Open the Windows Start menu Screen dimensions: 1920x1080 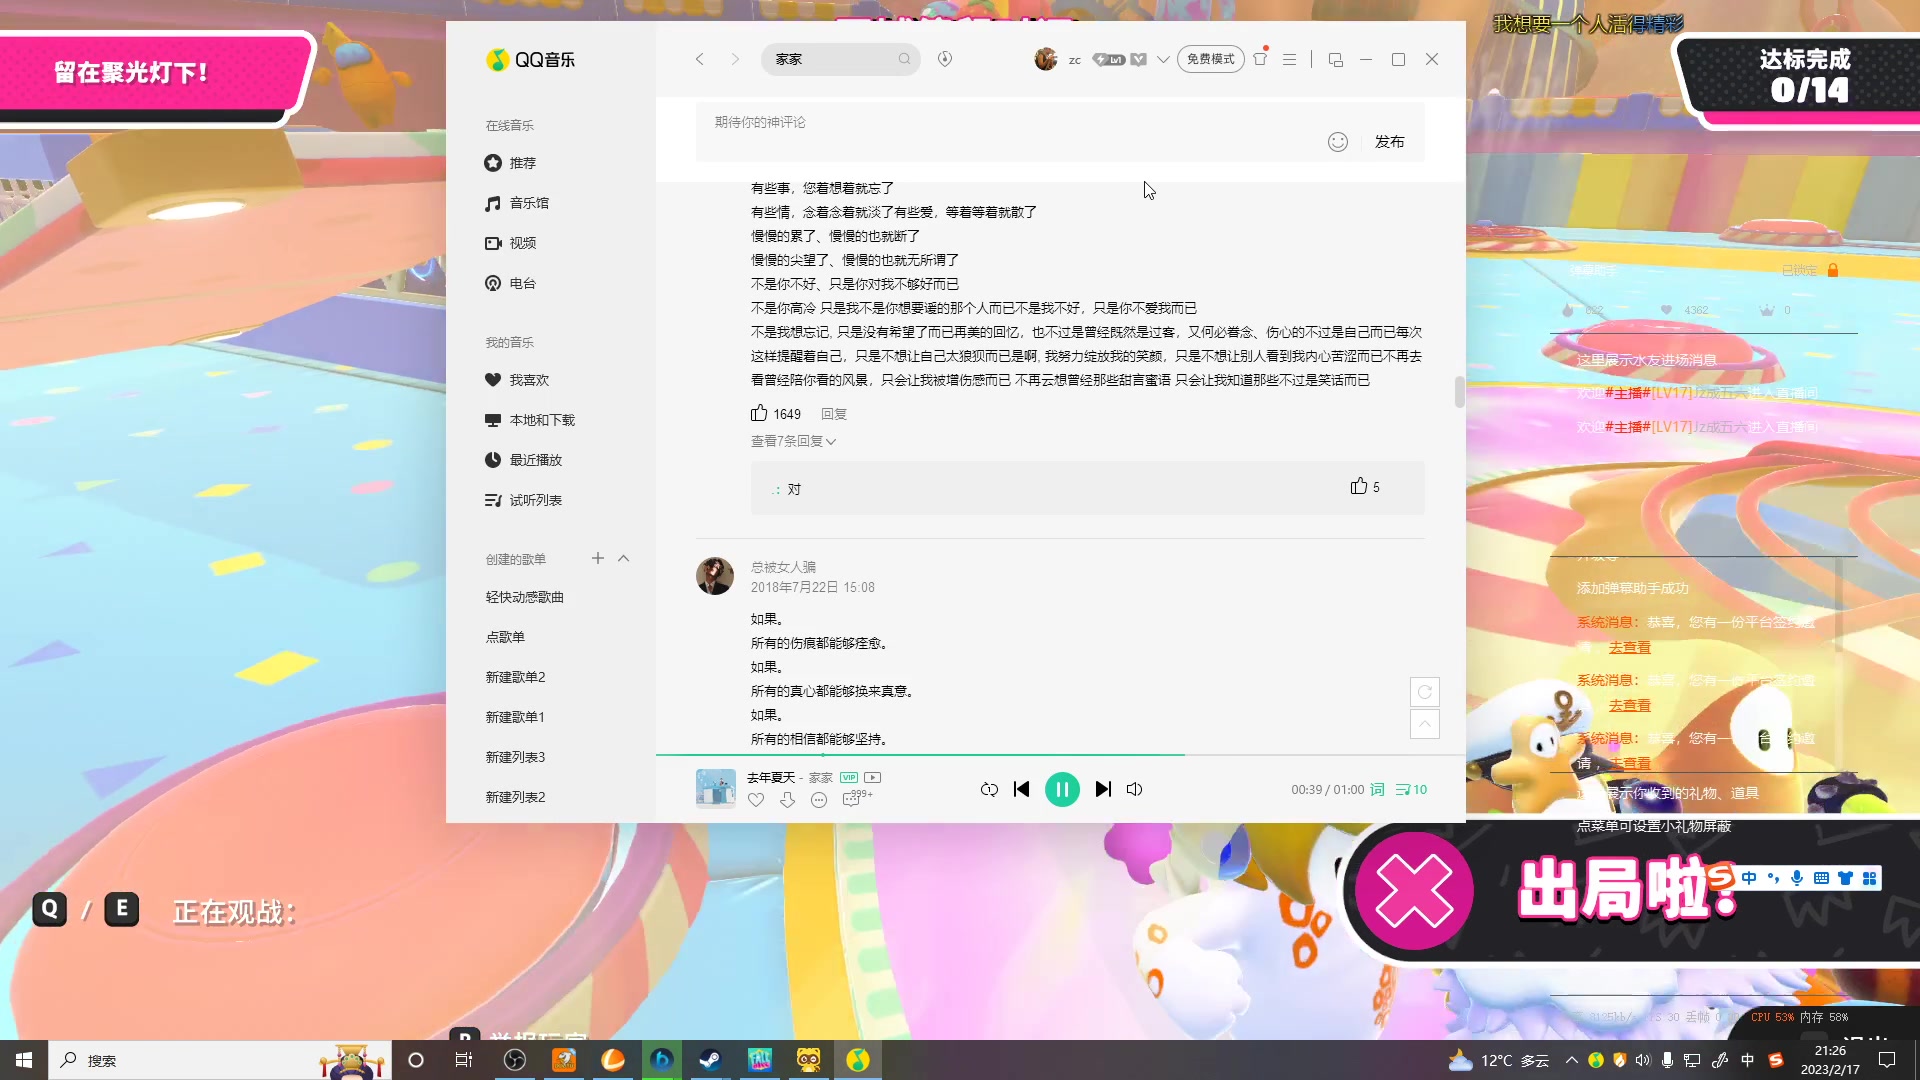[x=24, y=1060]
